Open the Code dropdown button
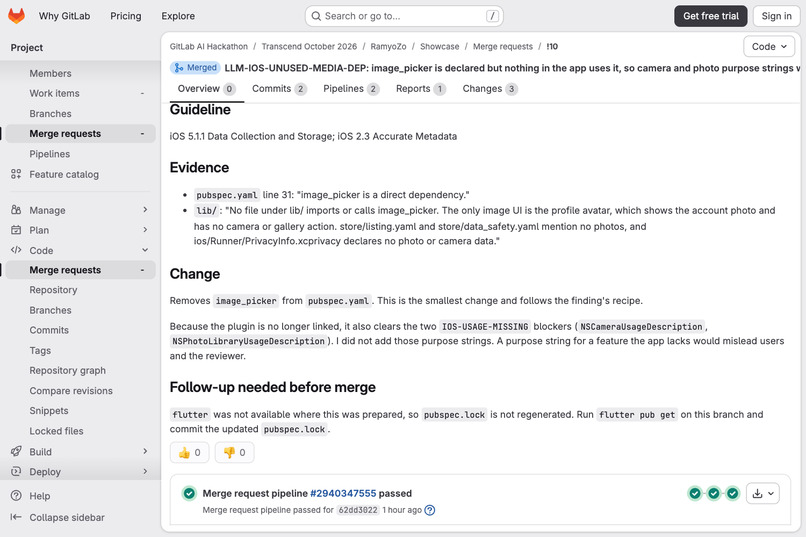Screen dimensions: 806x537 (x=769, y=47)
